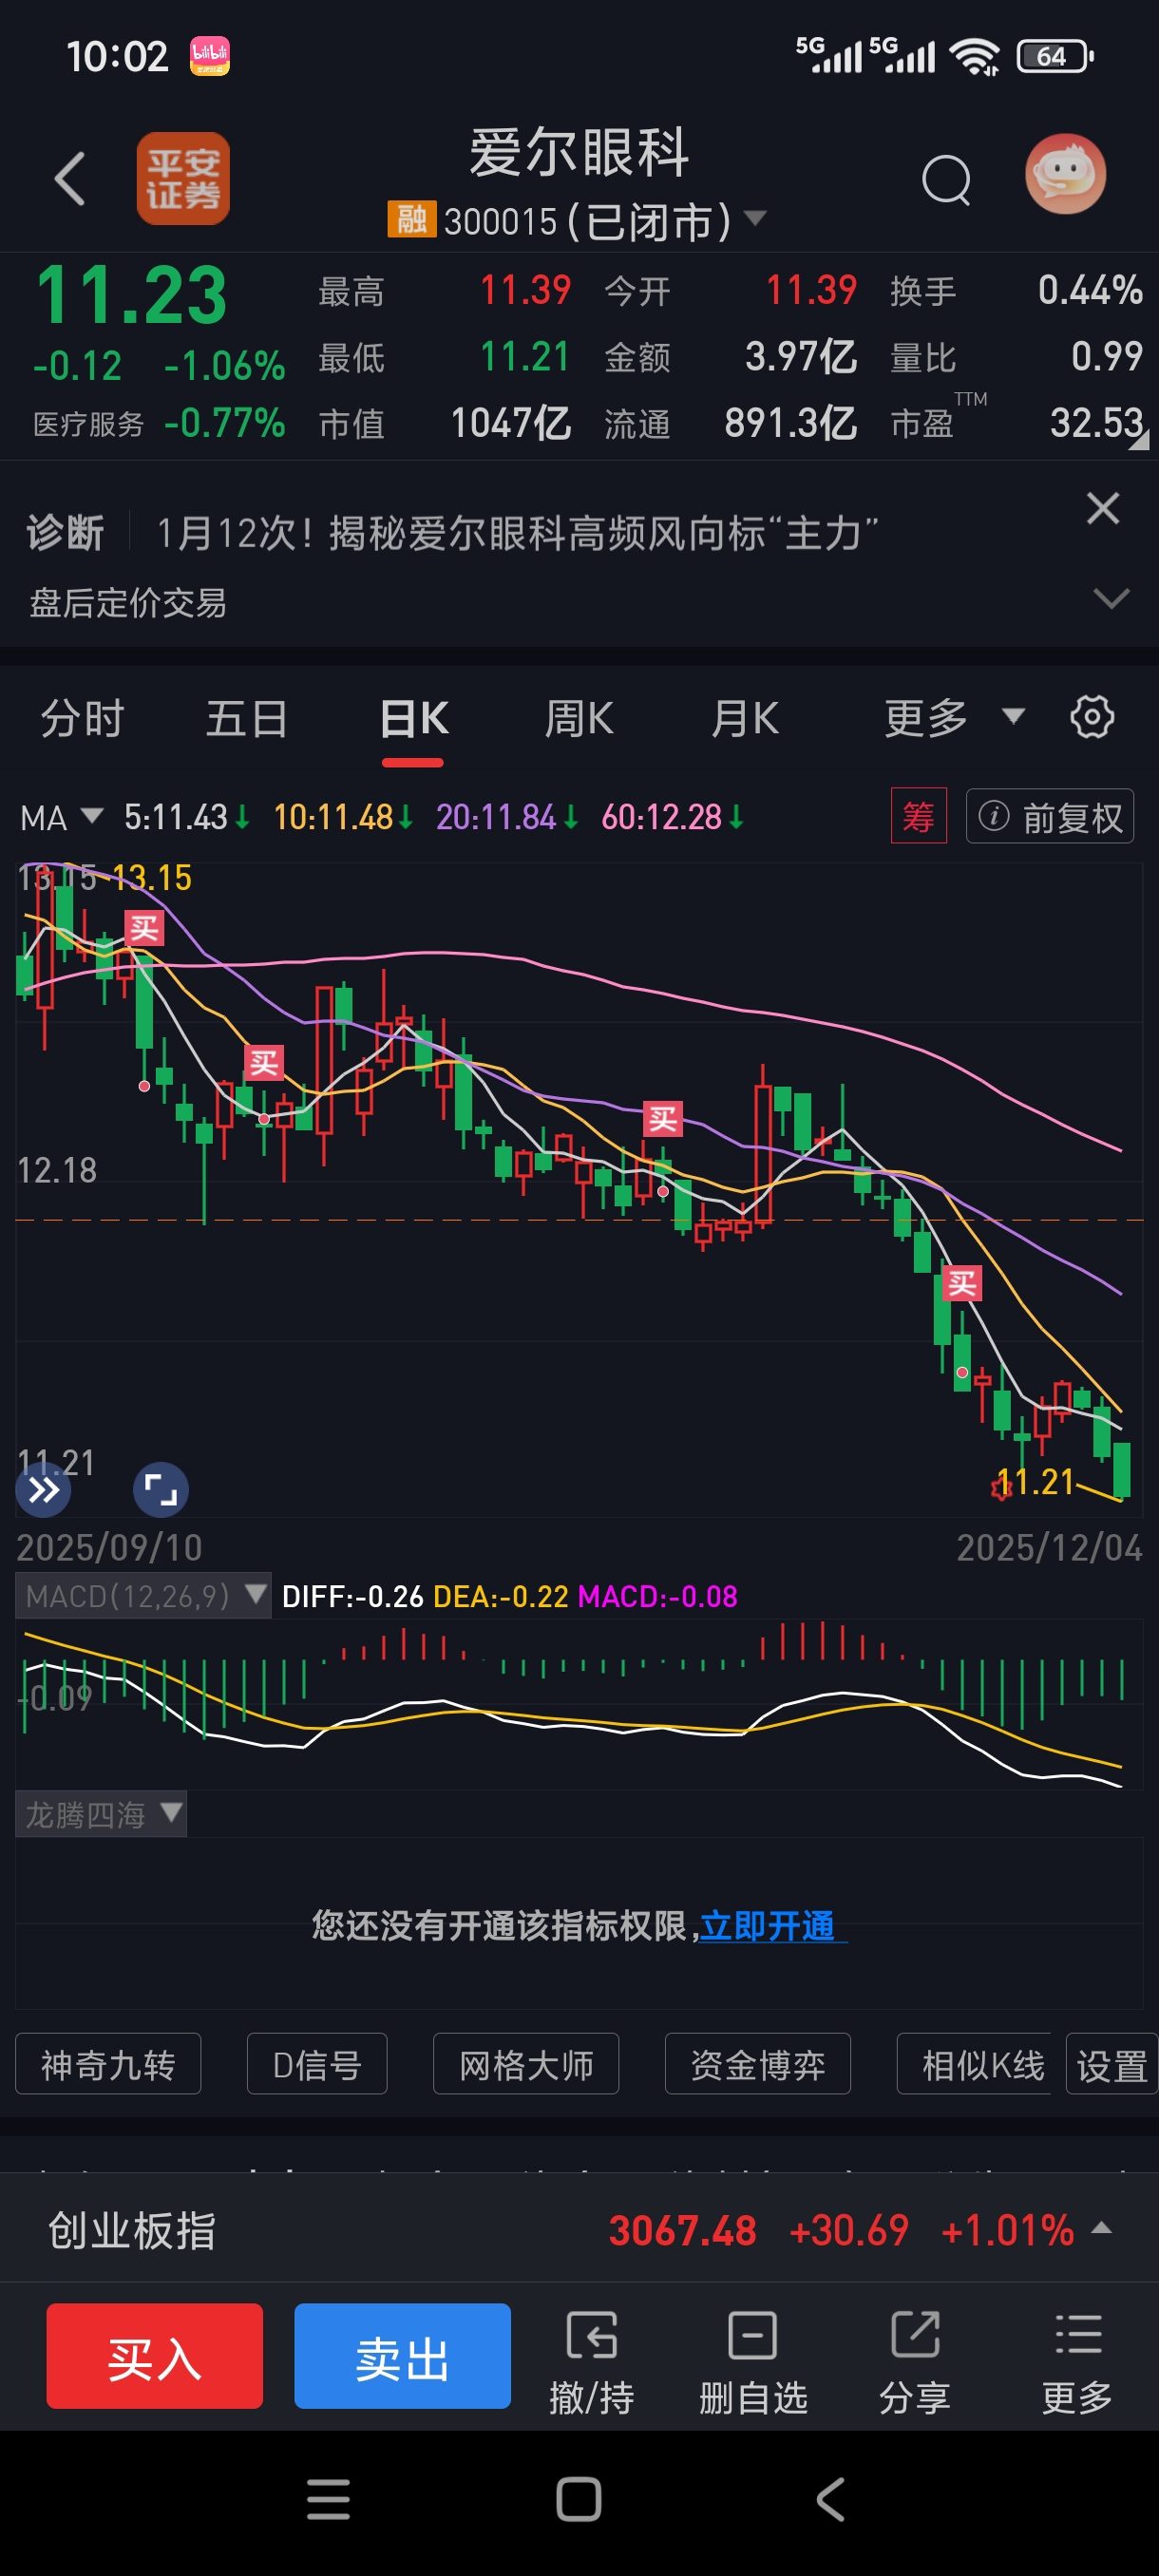
Task: Open the 更多 menu icon in bottom bar
Action: pyautogui.click(x=1078, y=2364)
